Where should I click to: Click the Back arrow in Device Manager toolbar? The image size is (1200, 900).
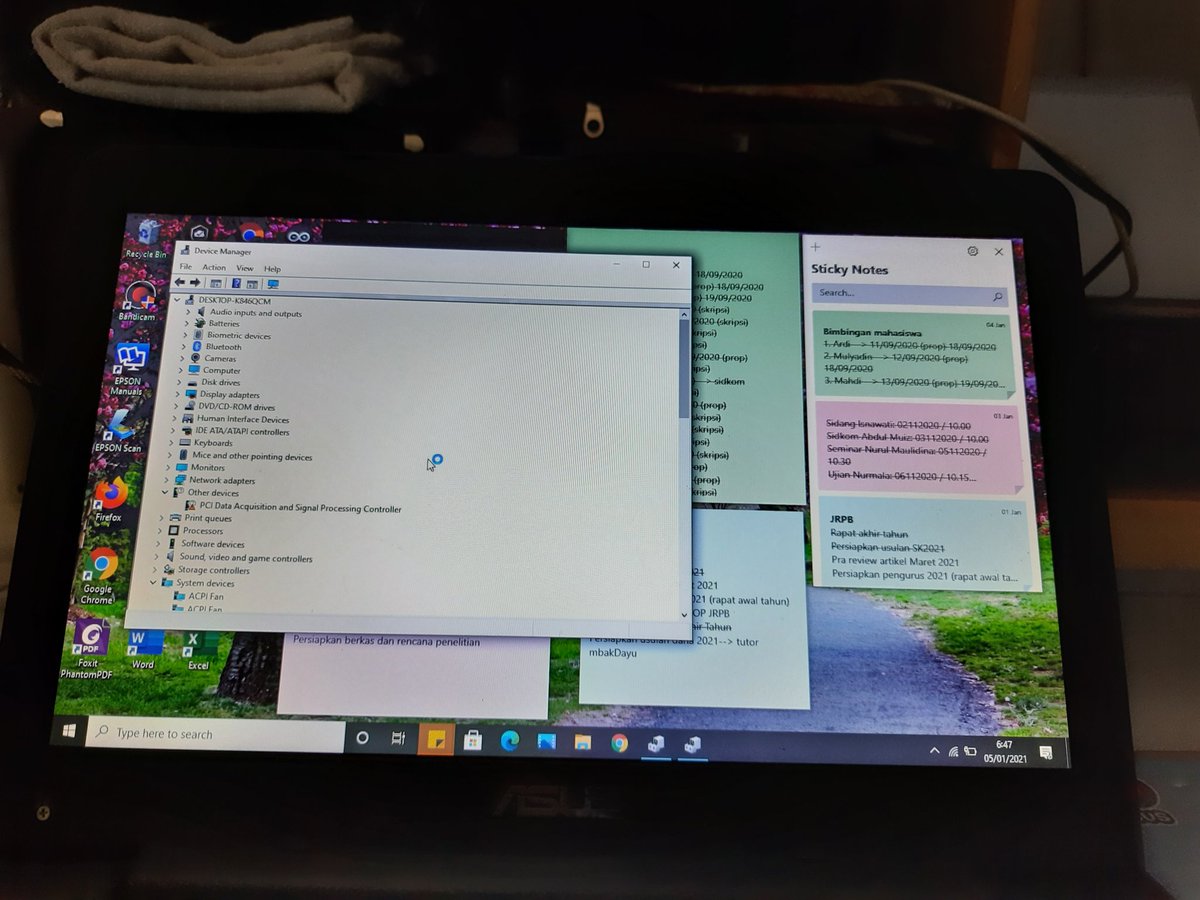(180, 283)
